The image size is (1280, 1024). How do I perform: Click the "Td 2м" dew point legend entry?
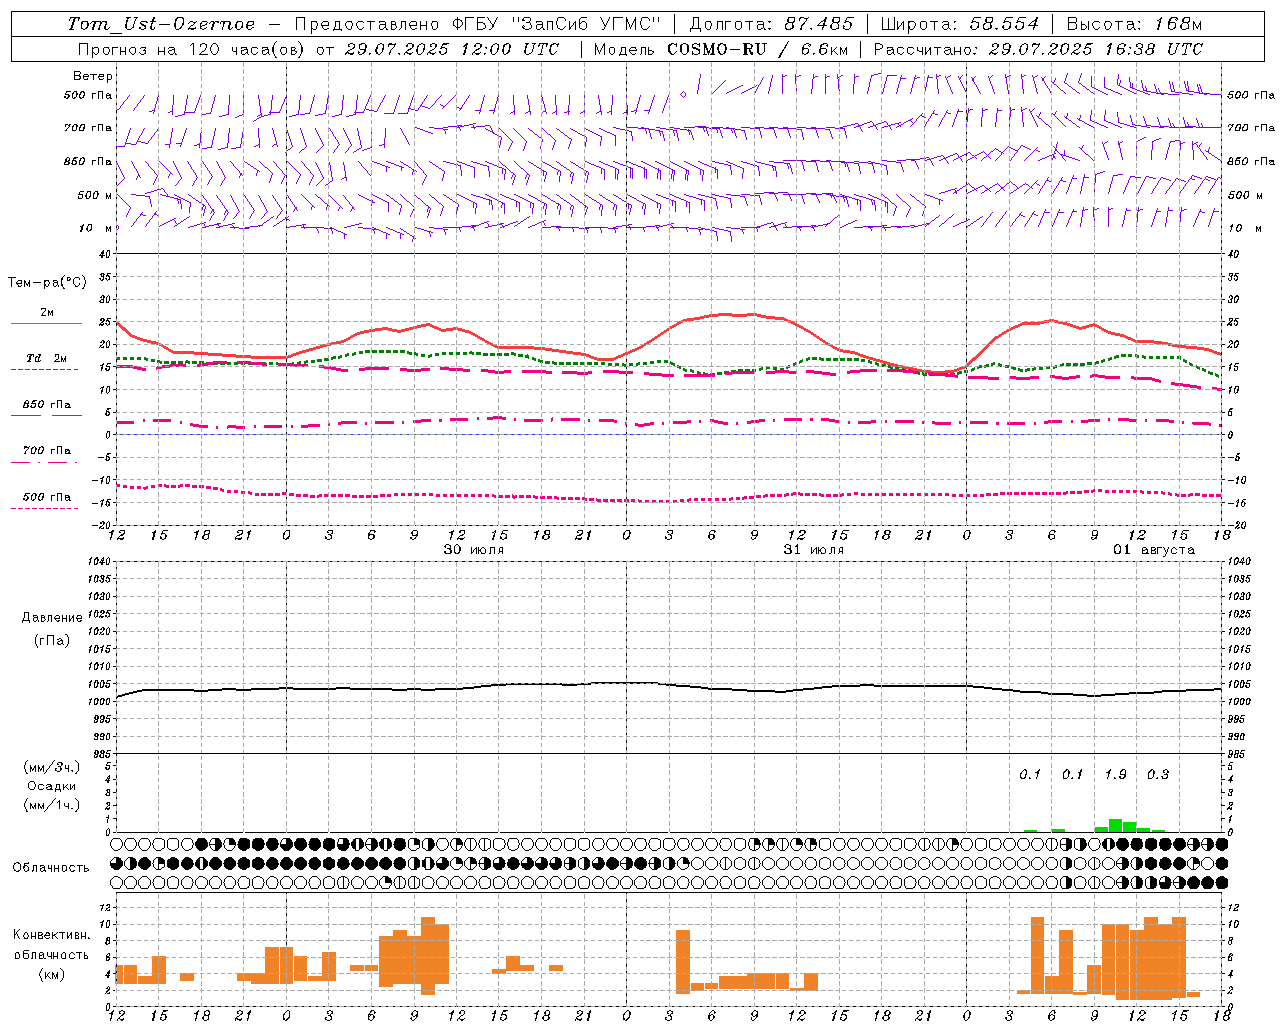pyautogui.click(x=46, y=358)
